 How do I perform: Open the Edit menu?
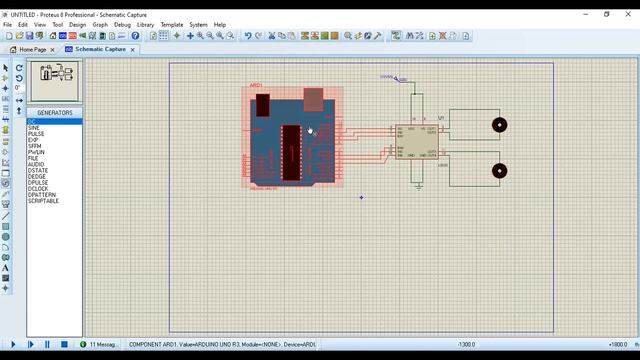point(23,24)
